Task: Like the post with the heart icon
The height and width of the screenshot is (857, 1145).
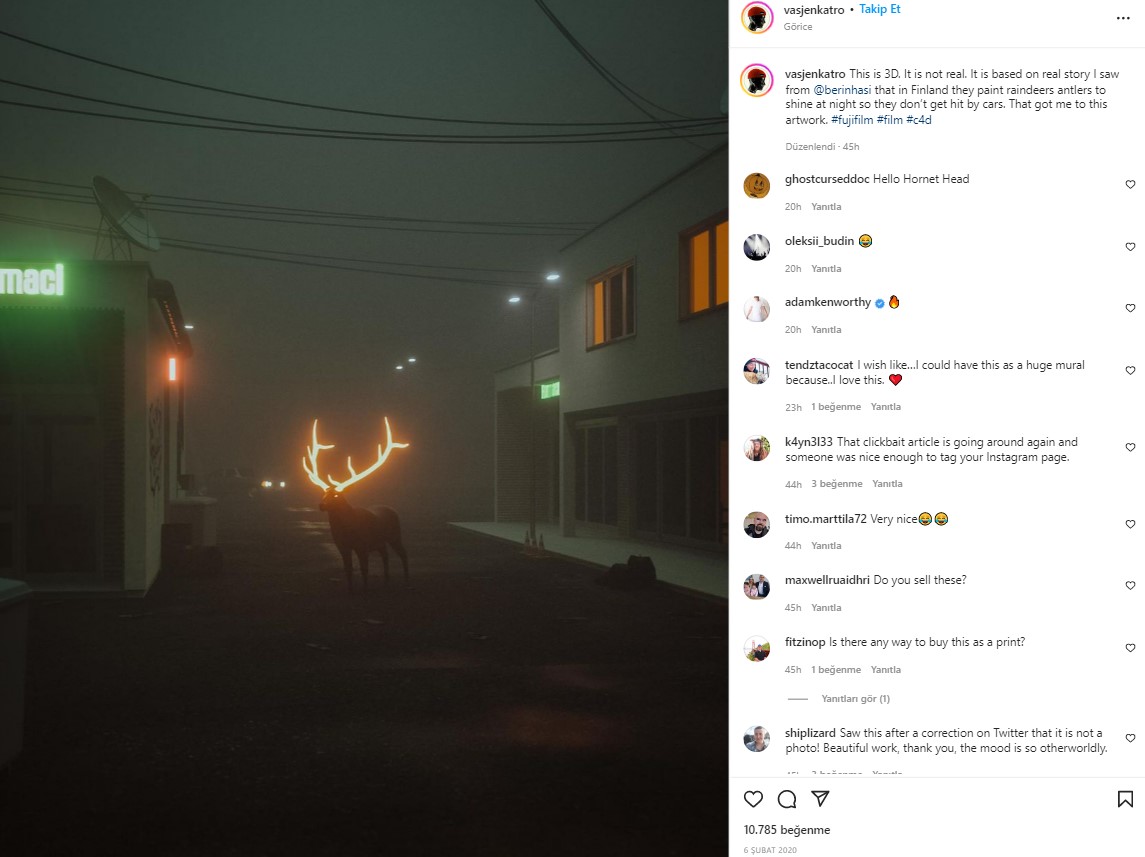Action: click(753, 799)
